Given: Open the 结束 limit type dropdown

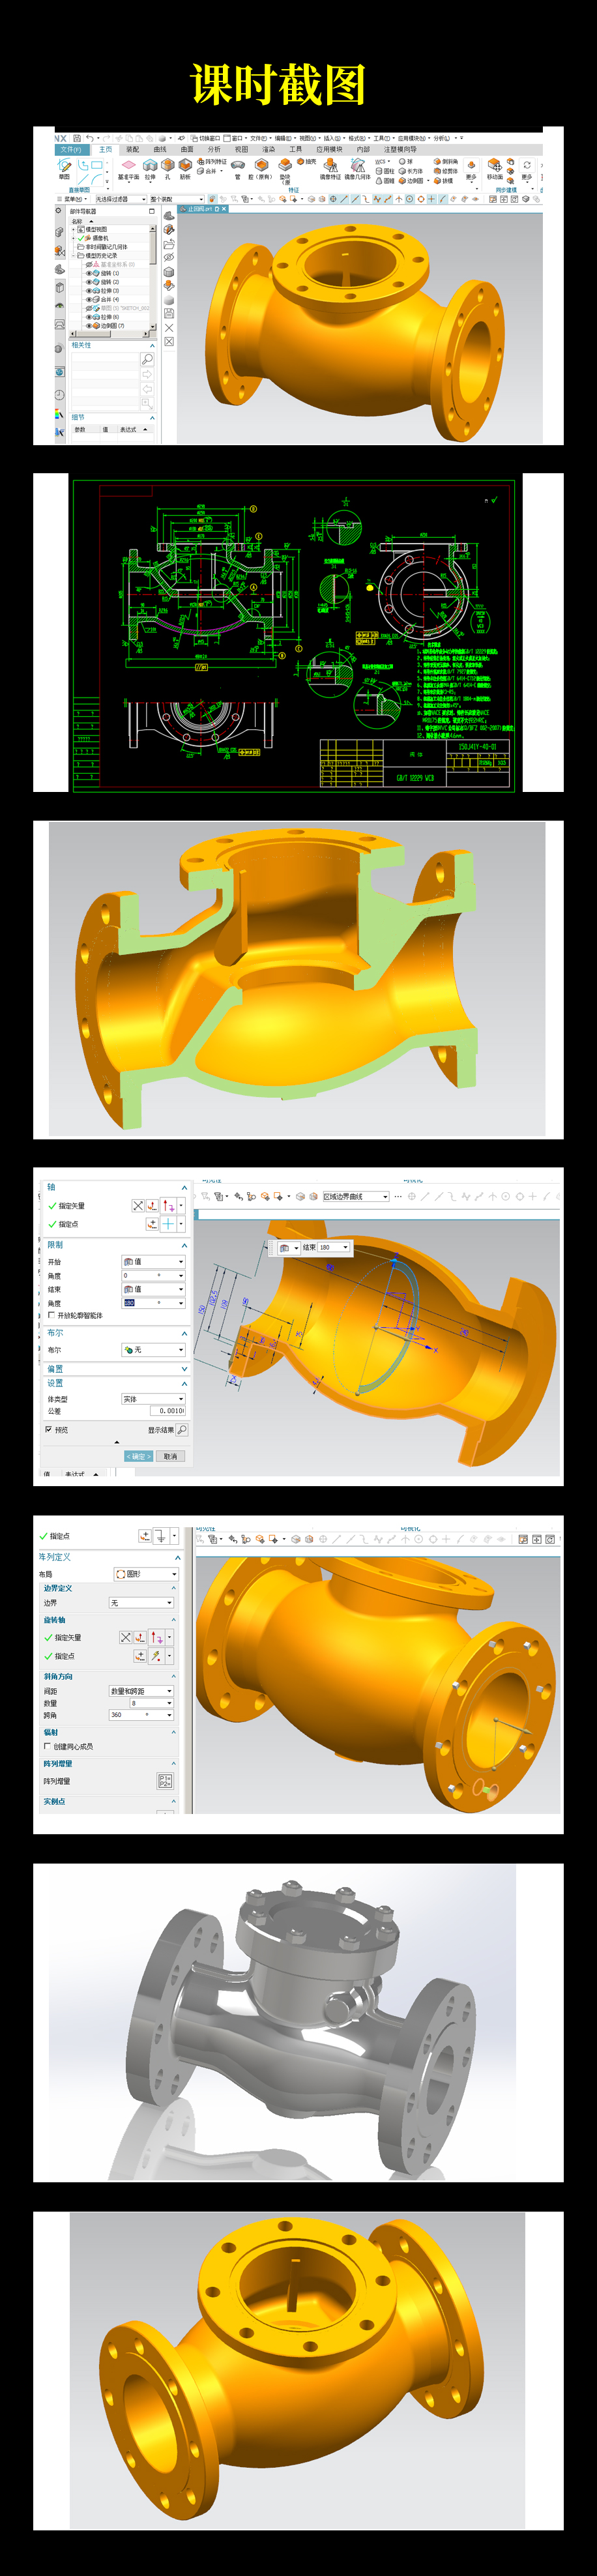Looking at the screenshot, I should (153, 1290).
